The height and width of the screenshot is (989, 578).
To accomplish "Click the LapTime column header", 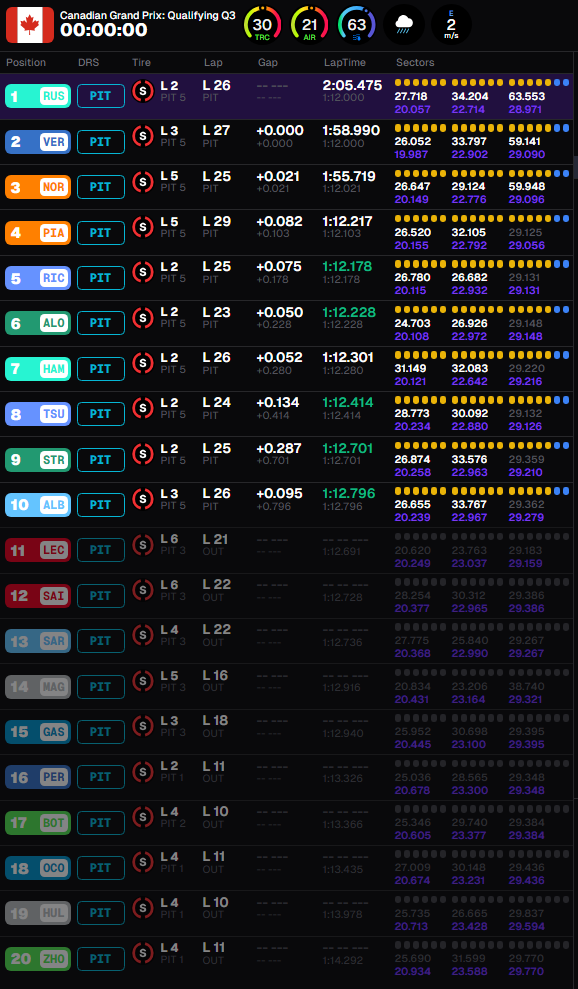I will tap(345, 62).
